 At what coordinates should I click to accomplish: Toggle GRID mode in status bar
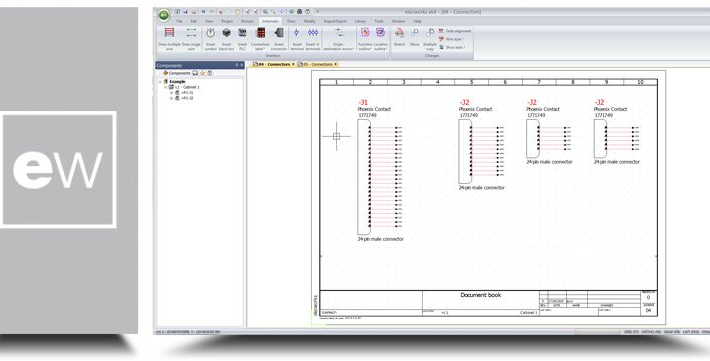click(x=631, y=332)
